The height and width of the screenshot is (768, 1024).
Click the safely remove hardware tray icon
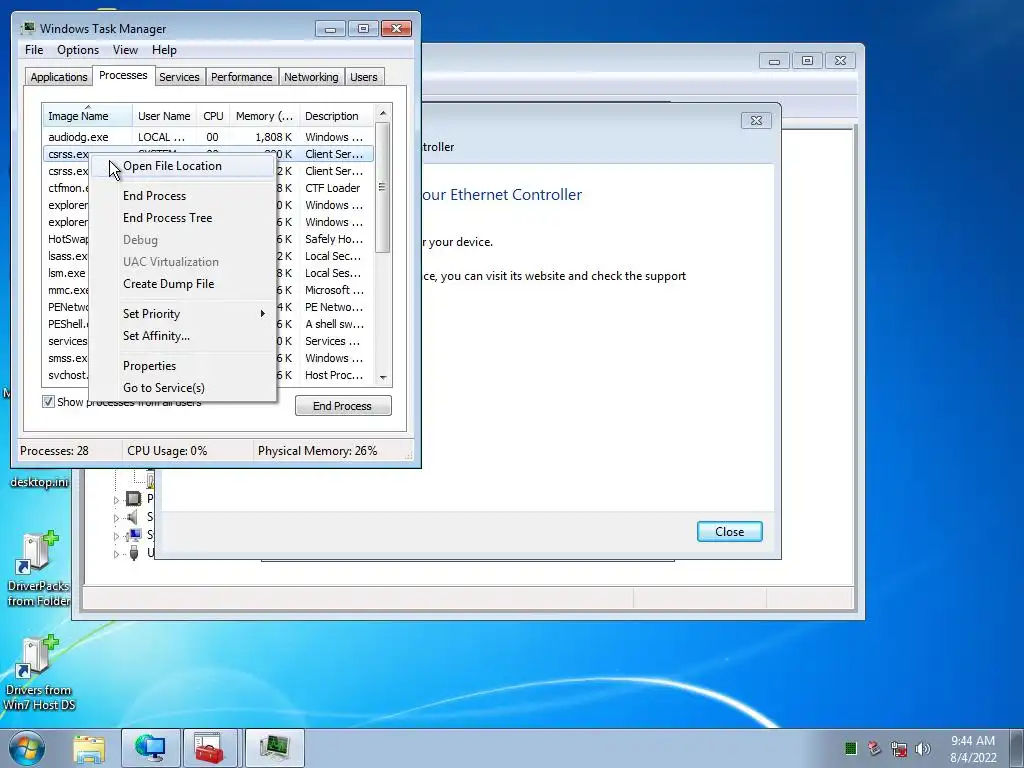point(874,748)
